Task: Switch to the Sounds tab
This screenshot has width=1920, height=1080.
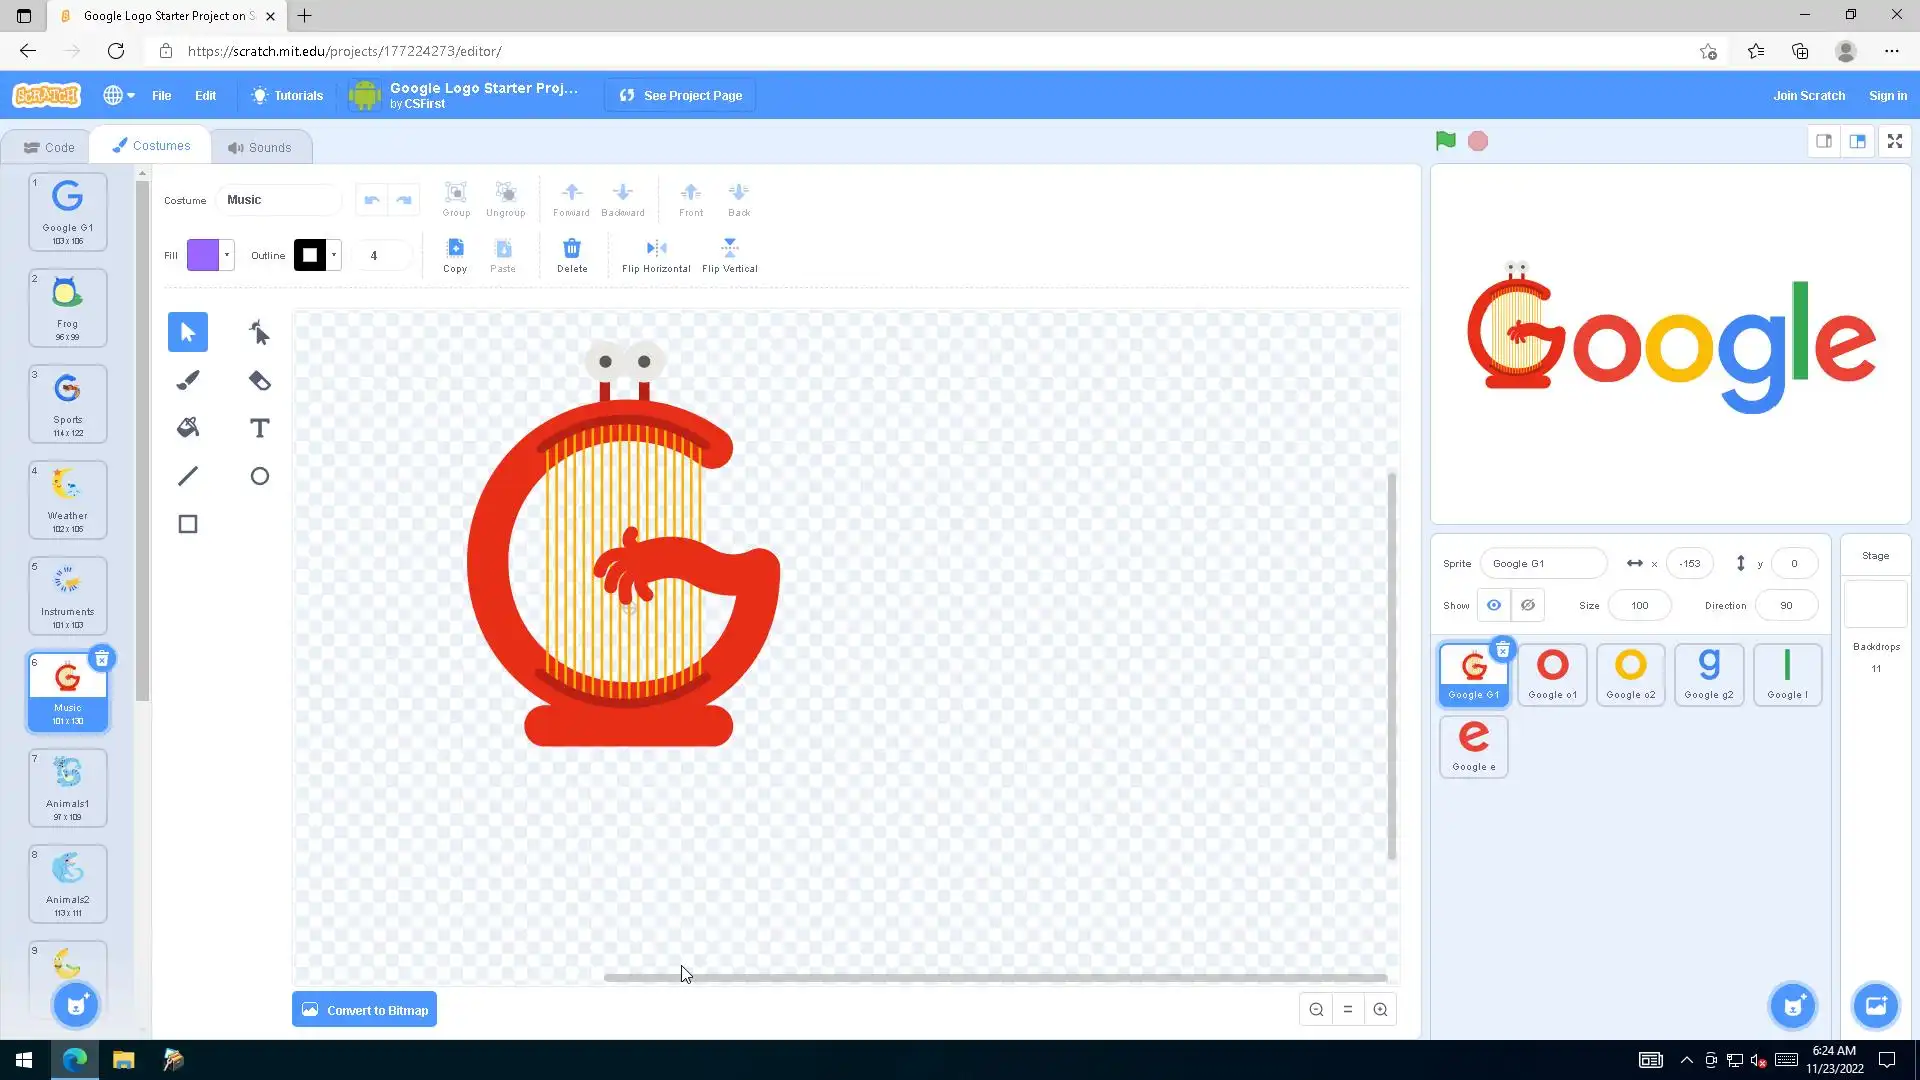Action: click(x=260, y=147)
